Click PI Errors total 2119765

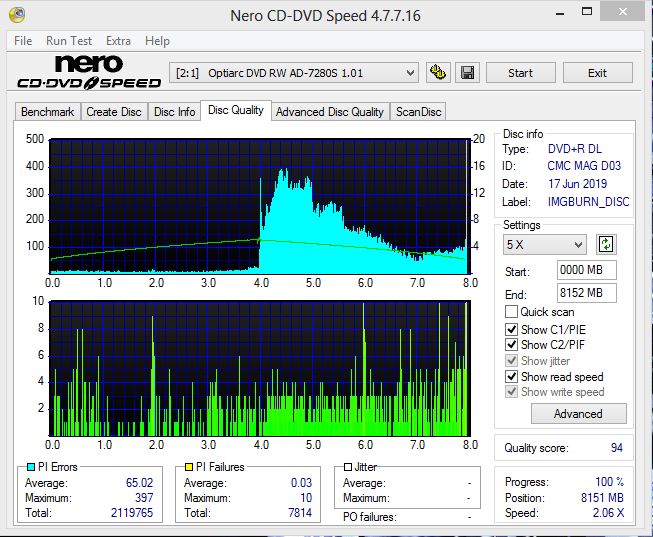132,513
